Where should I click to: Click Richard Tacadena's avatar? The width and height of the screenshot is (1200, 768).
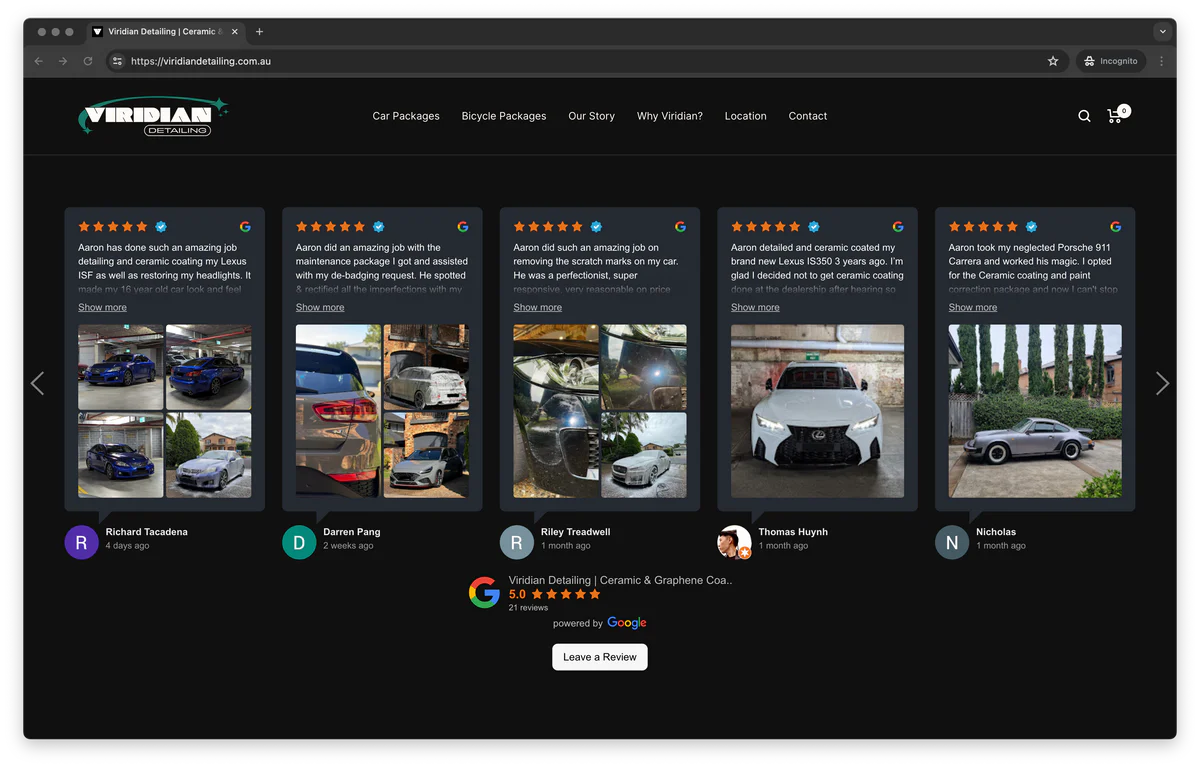click(82, 543)
